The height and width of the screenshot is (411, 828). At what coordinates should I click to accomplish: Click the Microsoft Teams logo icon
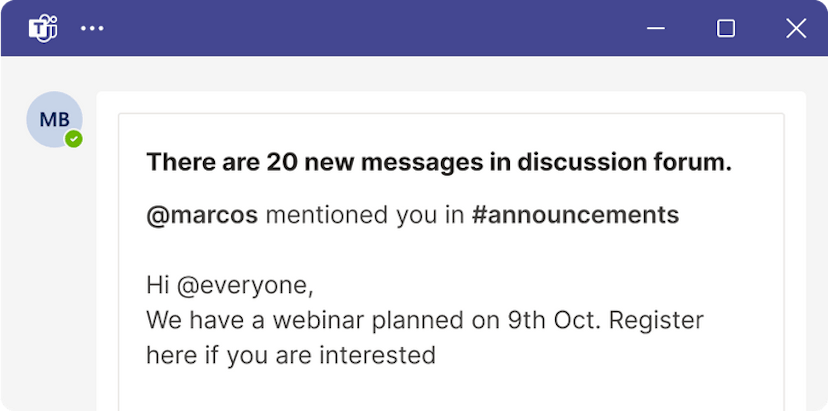pyautogui.click(x=43, y=28)
